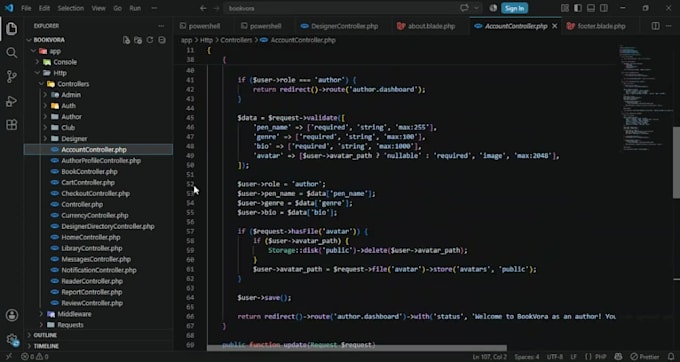The width and height of the screenshot is (680, 362).
Task: Change language mode via PHP status item
Action: (600, 357)
